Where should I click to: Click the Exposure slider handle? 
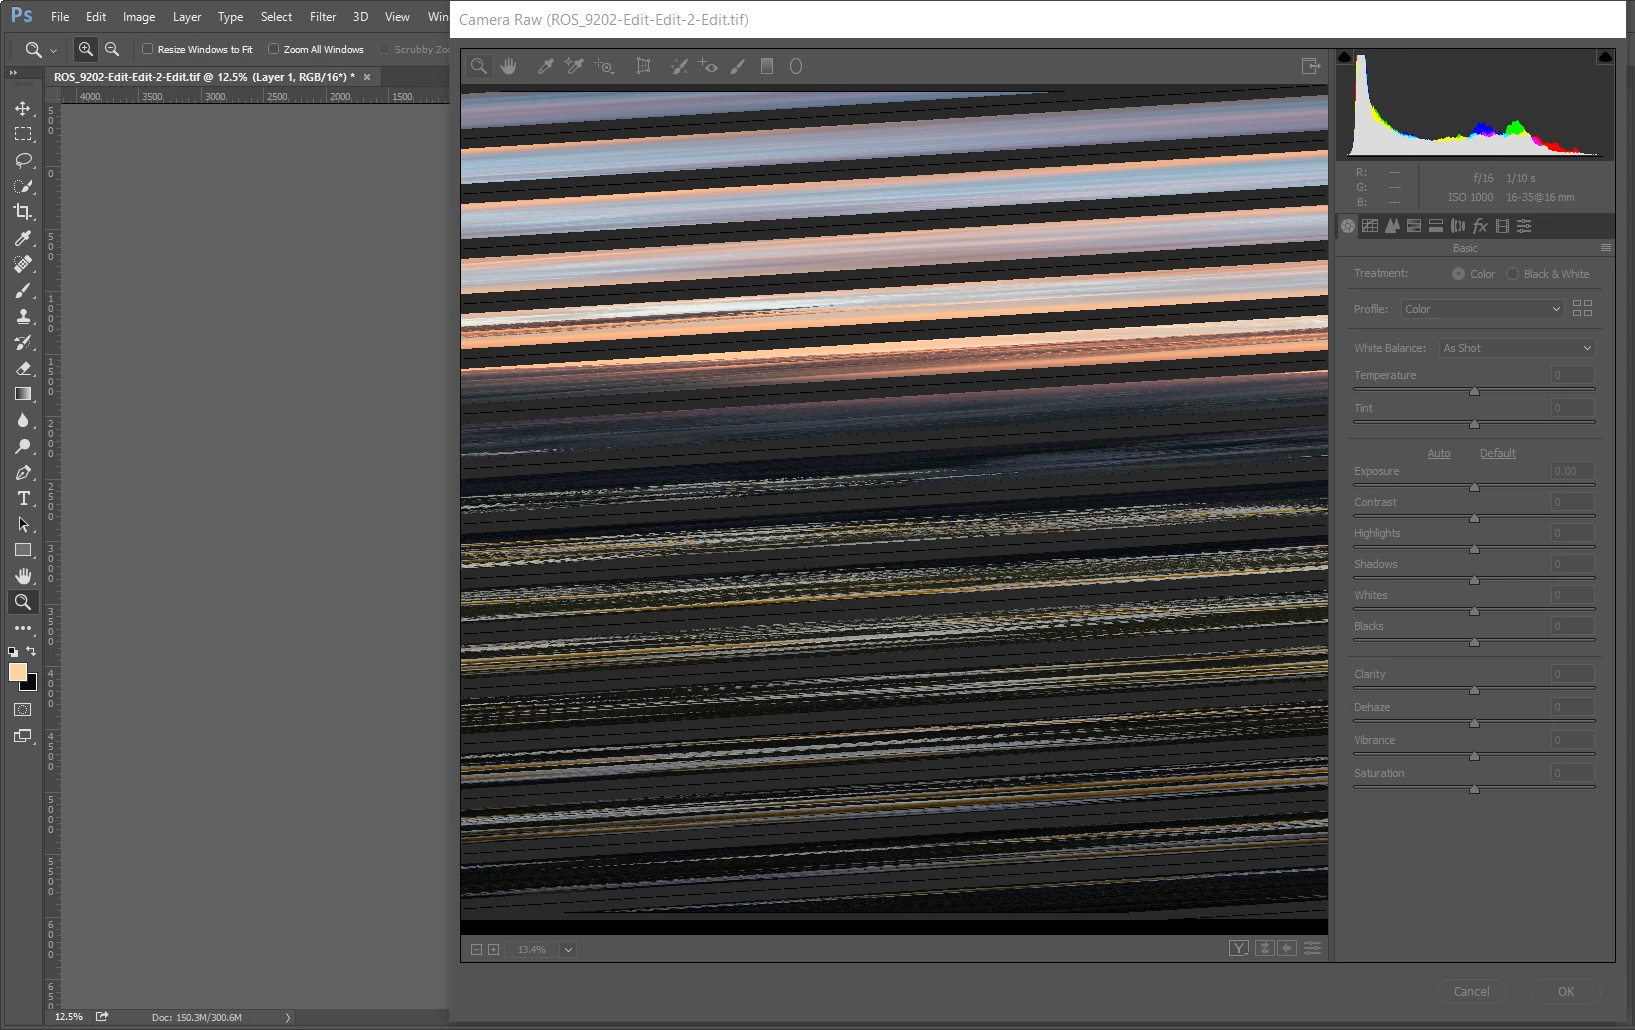[1474, 487]
